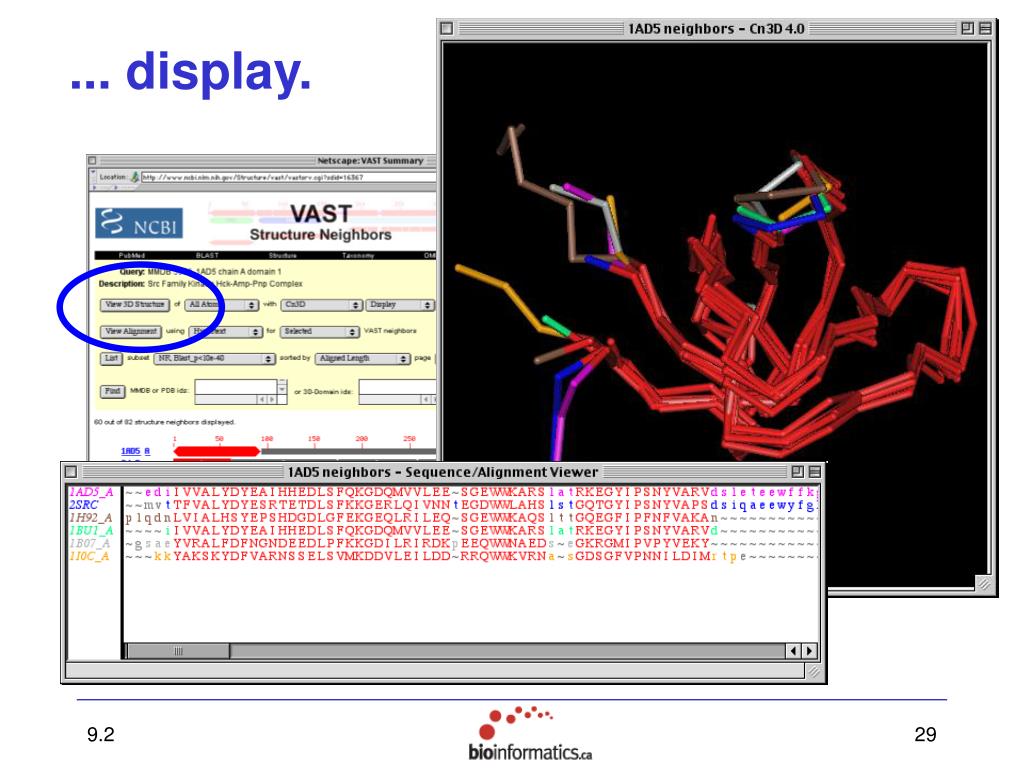Click the List button
Screen dimensions: 1024x768
[111, 359]
